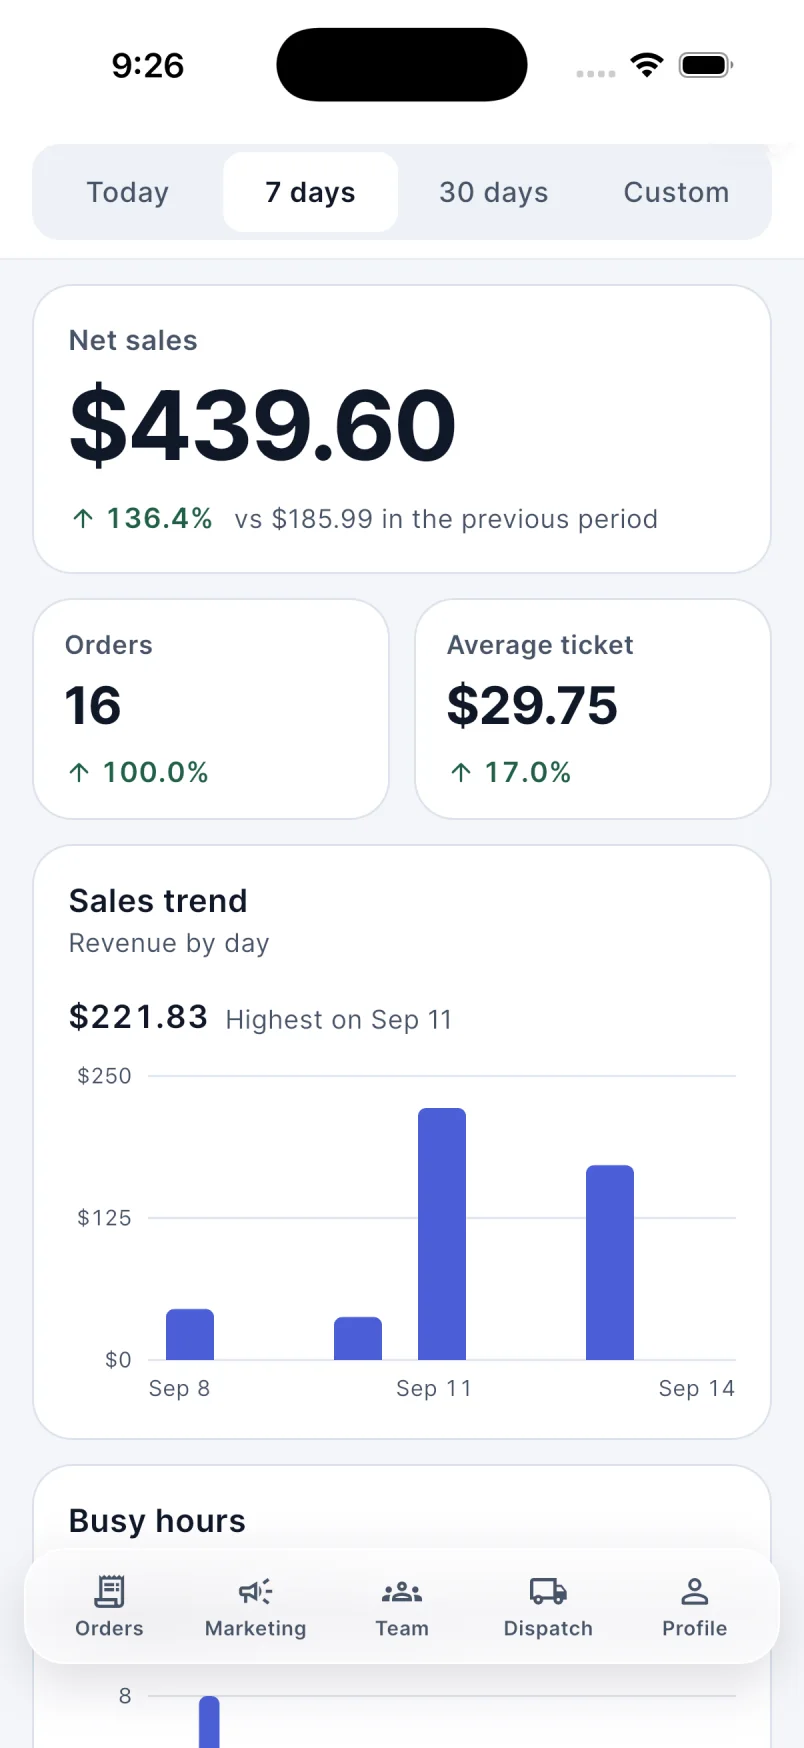
Task: Tap the Wi-Fi status icon
Action: pos(647,66)
